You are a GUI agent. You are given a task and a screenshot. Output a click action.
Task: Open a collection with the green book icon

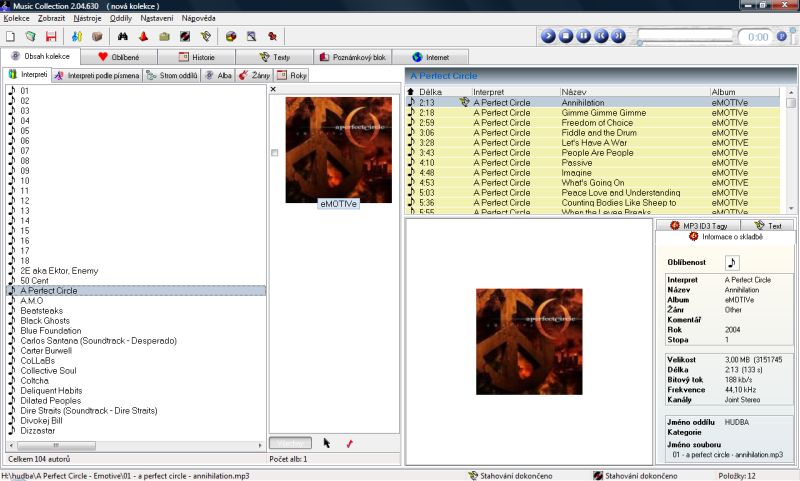(31, 36)
